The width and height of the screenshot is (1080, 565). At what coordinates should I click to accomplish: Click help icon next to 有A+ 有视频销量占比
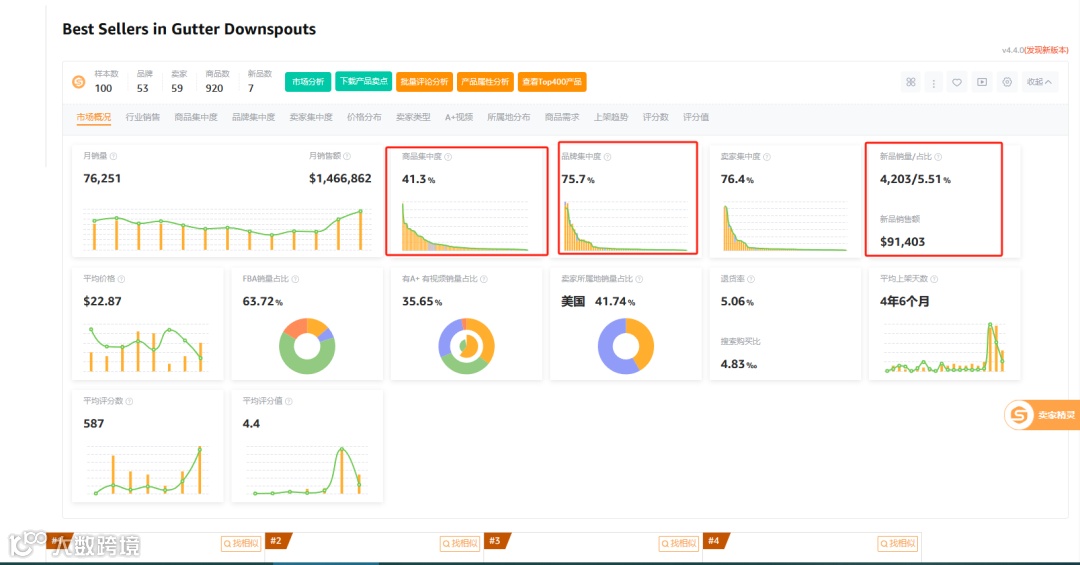(x=484, y=279)
